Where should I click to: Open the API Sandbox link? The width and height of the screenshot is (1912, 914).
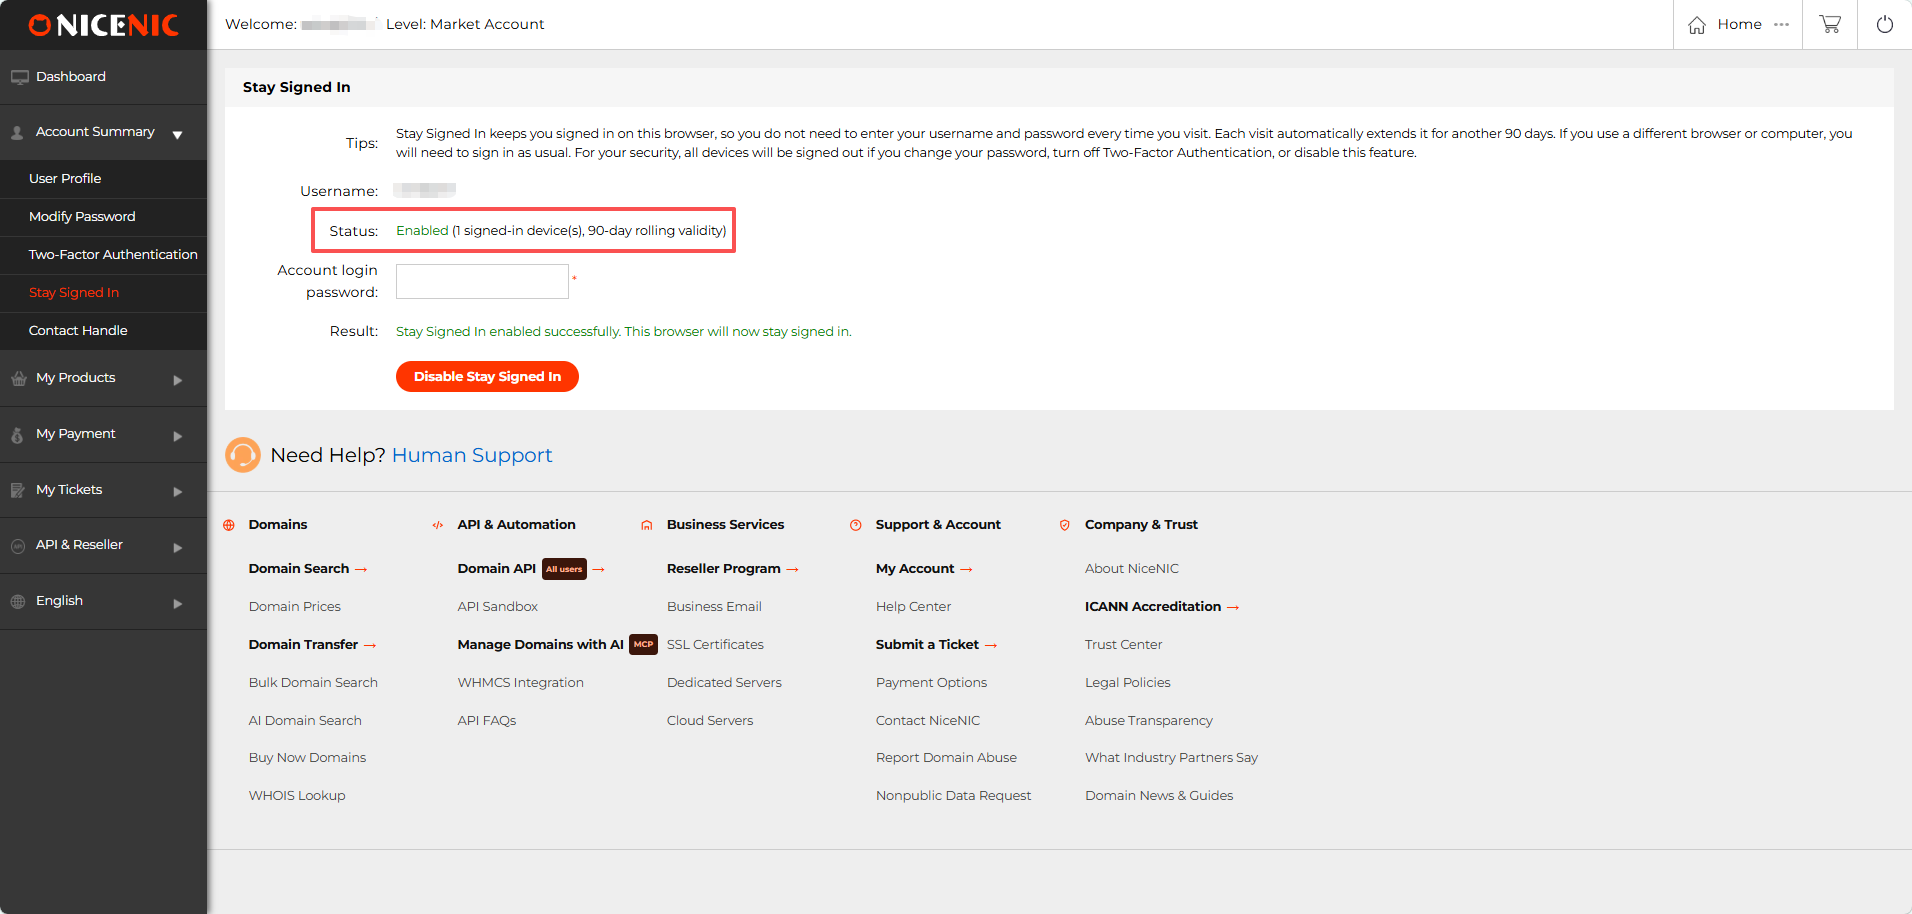(498, 607)
